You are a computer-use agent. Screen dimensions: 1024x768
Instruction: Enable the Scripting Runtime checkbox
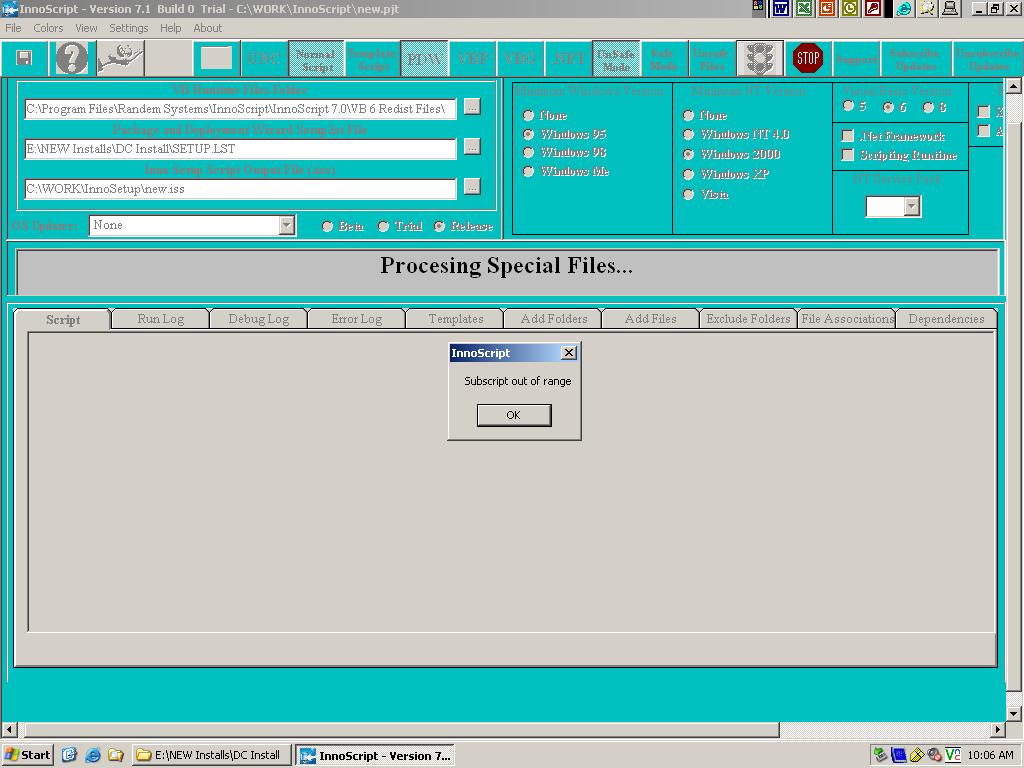click(x=848, y=155)
